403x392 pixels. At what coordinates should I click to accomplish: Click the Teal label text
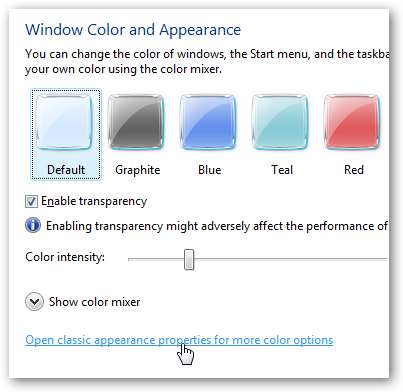coord(282,170)
